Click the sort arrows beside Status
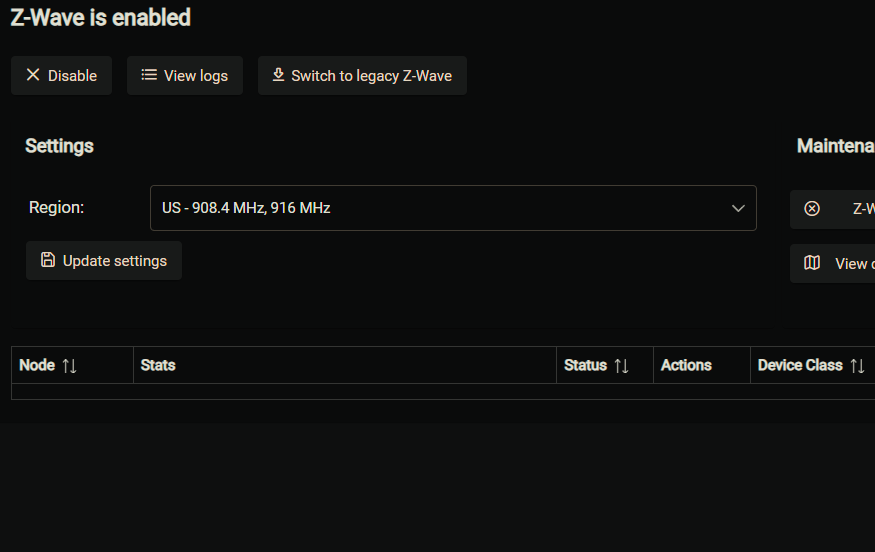The image size is (875, 552). tap(621, 366)
